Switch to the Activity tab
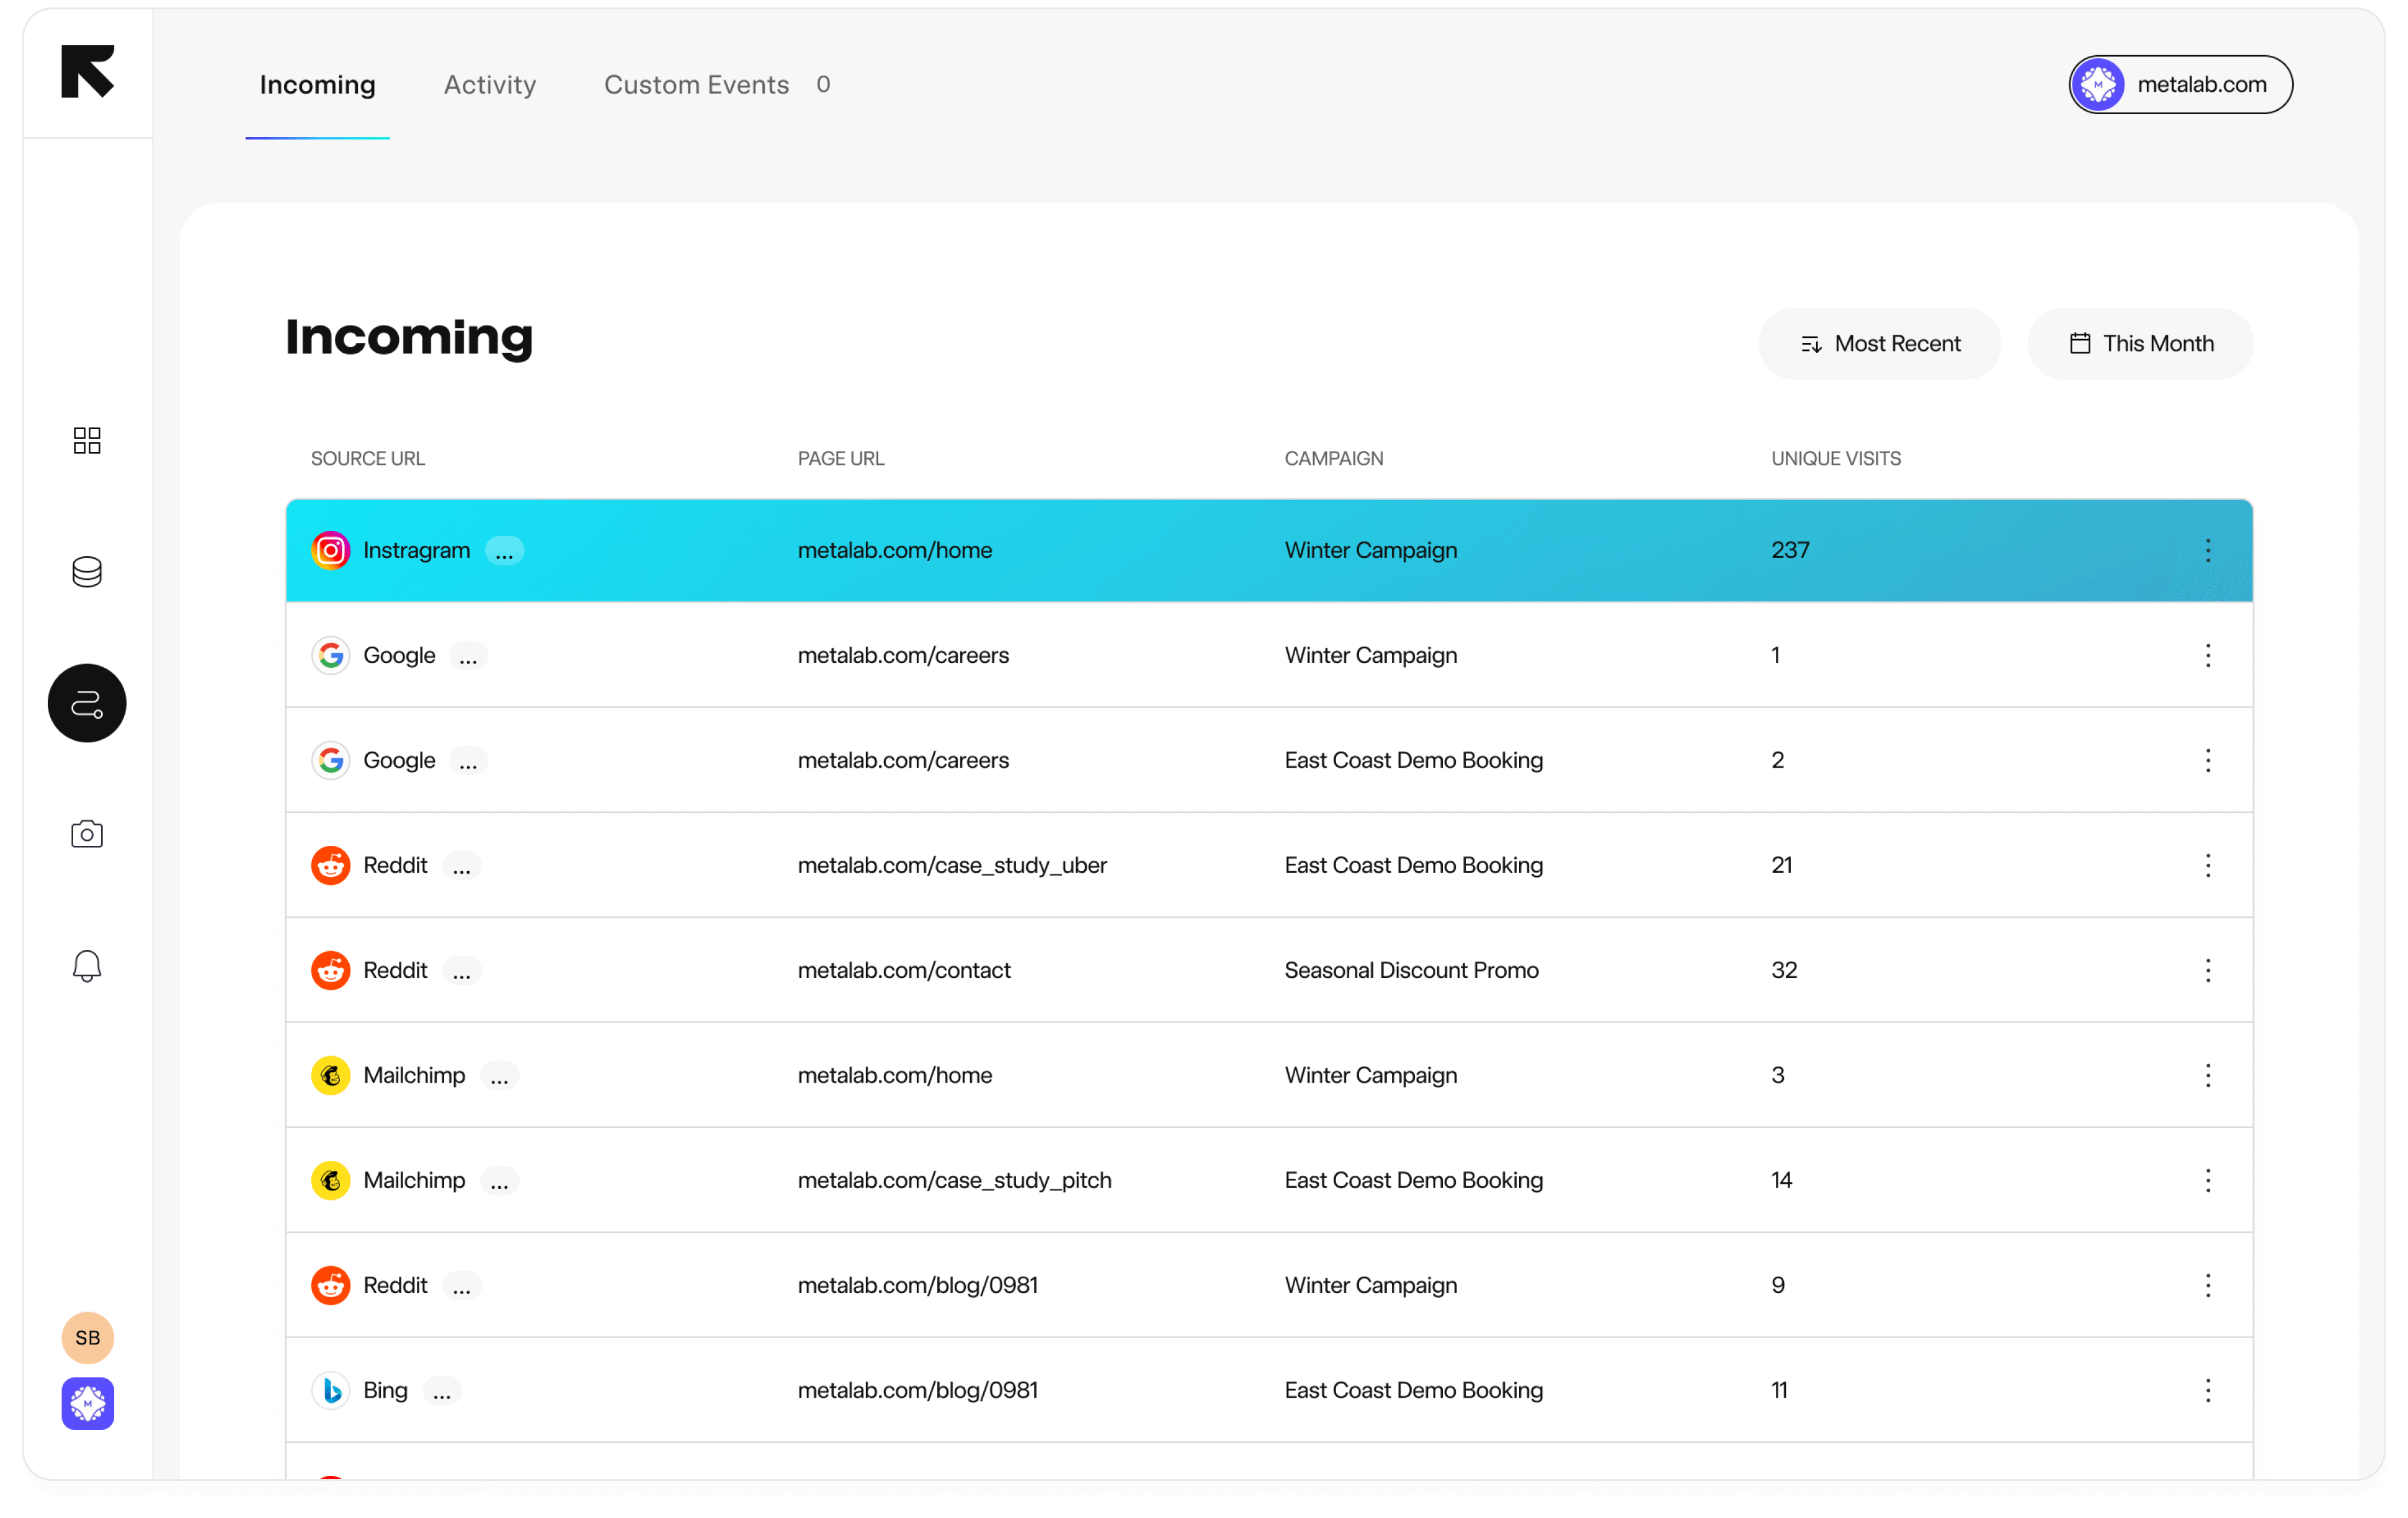The image size is (2408, 1518). 490,85
